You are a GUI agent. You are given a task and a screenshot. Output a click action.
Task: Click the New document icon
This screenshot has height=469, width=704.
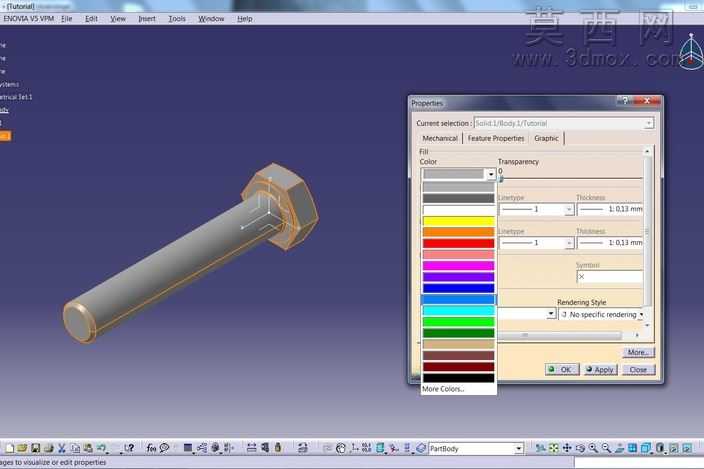(x=9, y=448)
